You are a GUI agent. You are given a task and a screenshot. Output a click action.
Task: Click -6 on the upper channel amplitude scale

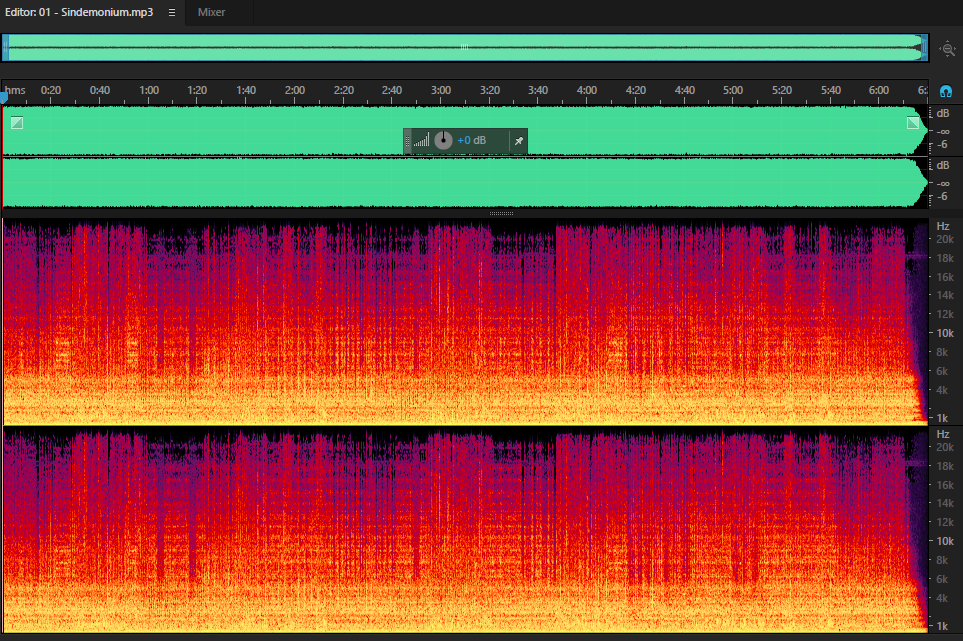click(x=942, y=145)
